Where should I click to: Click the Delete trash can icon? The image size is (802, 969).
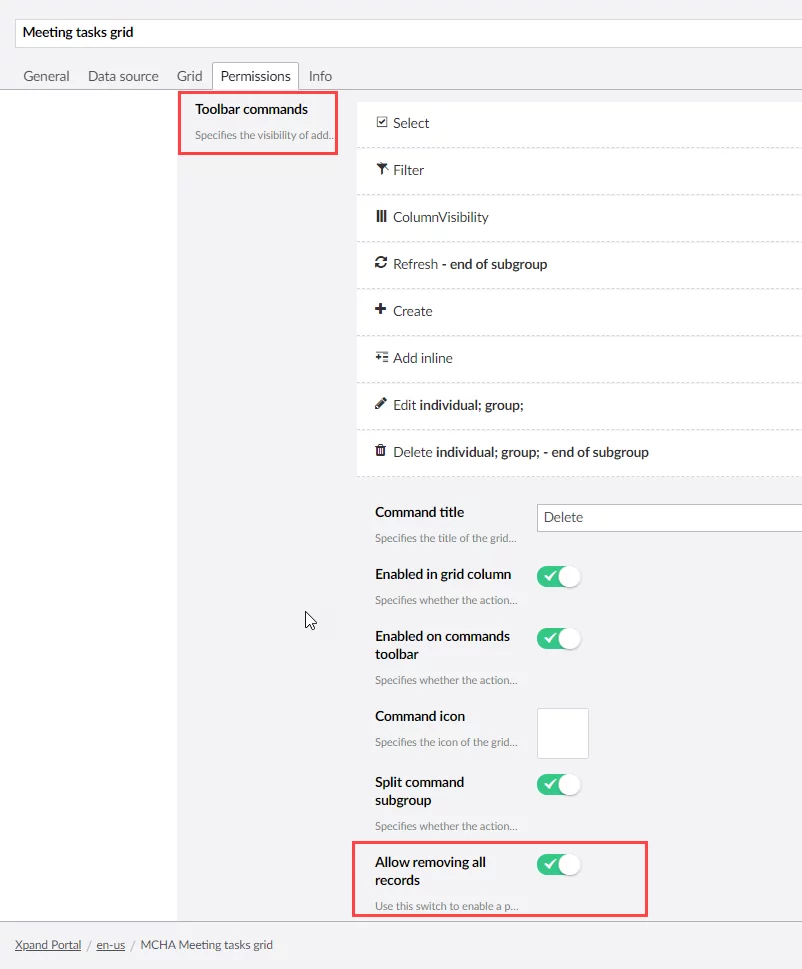381,451
